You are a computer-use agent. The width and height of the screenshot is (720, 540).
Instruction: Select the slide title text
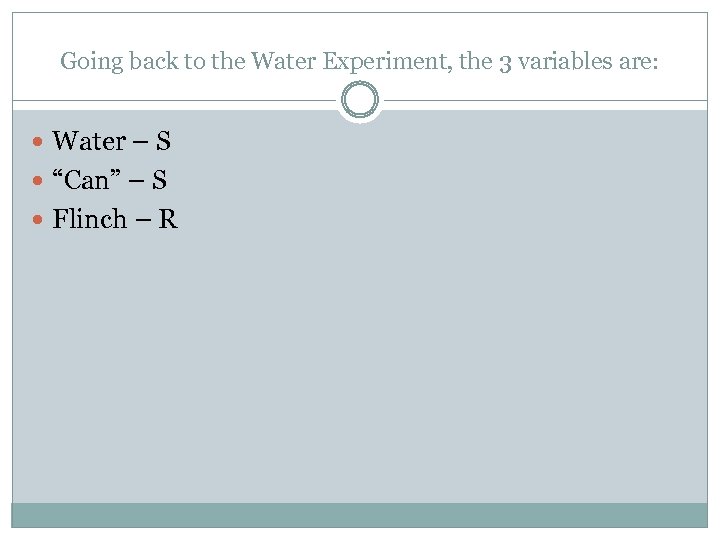359,61
